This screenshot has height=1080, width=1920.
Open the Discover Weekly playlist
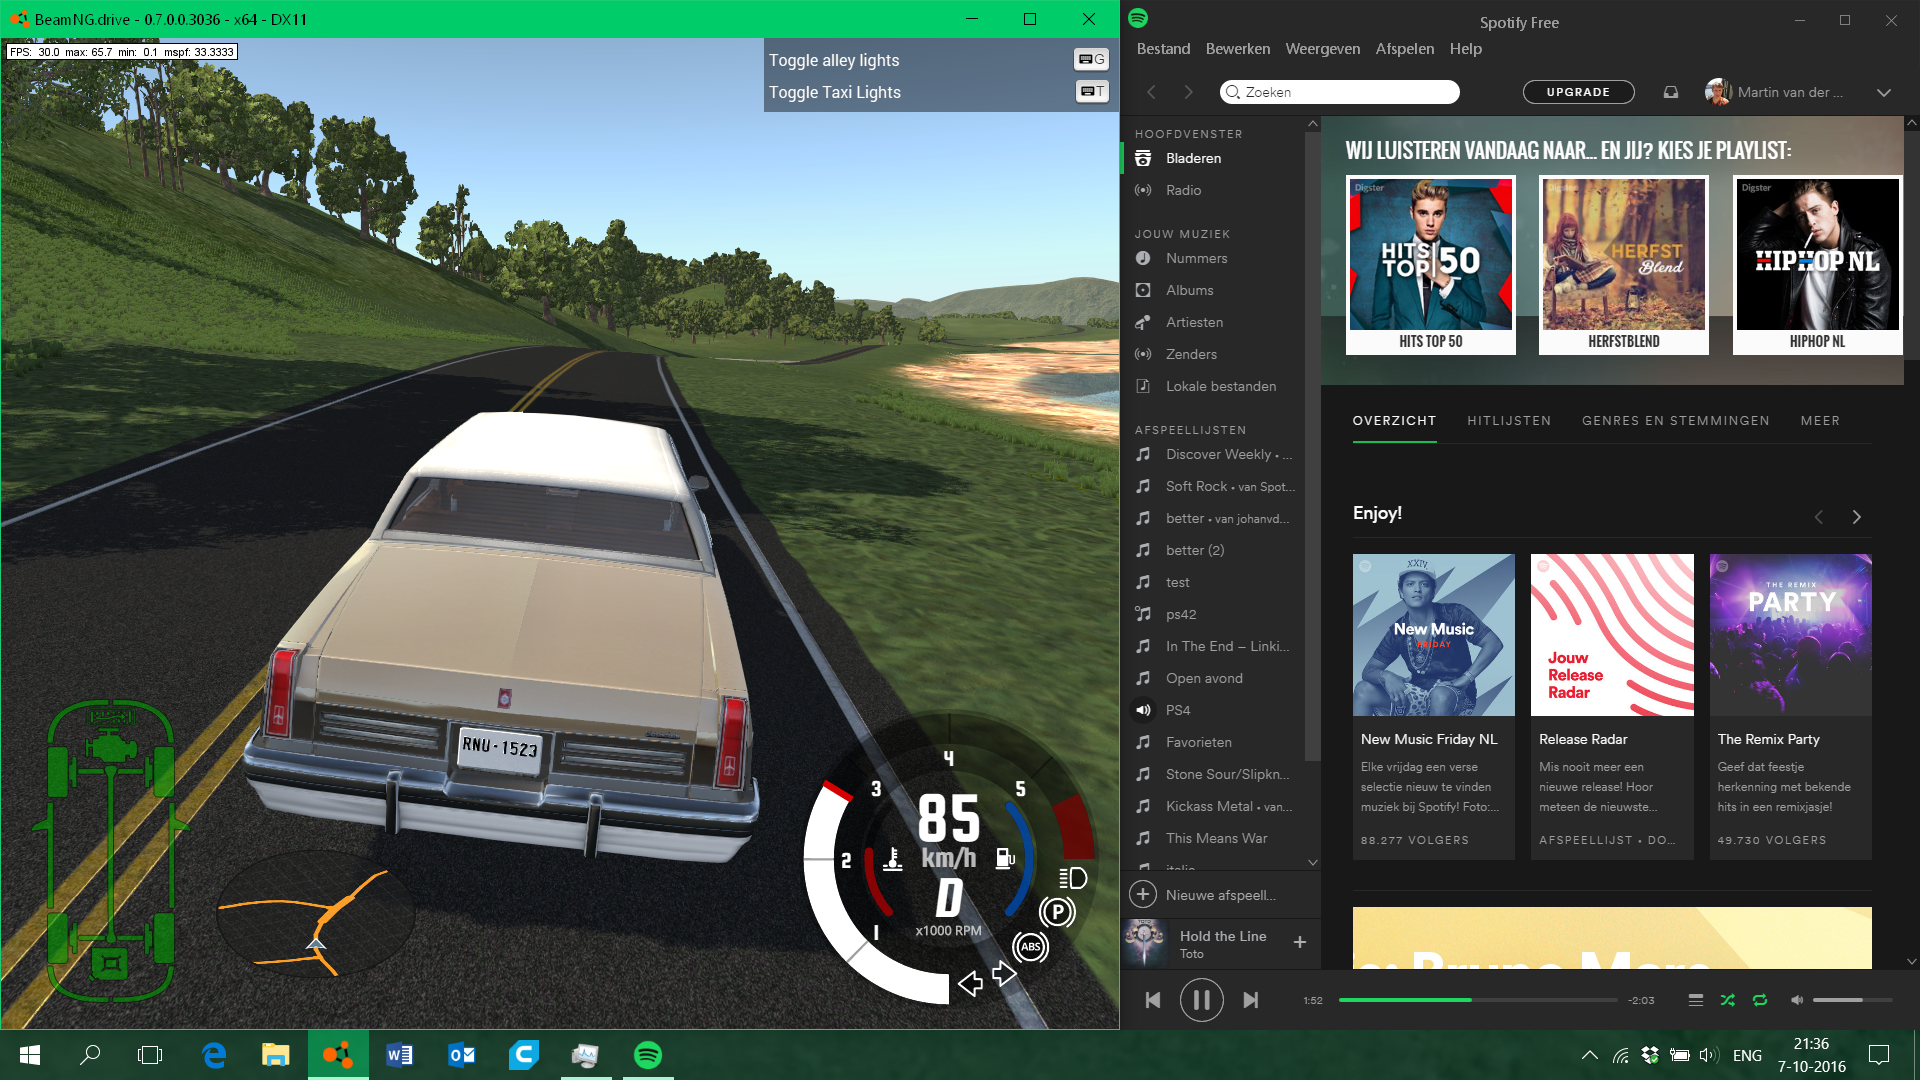point(1218,454)
